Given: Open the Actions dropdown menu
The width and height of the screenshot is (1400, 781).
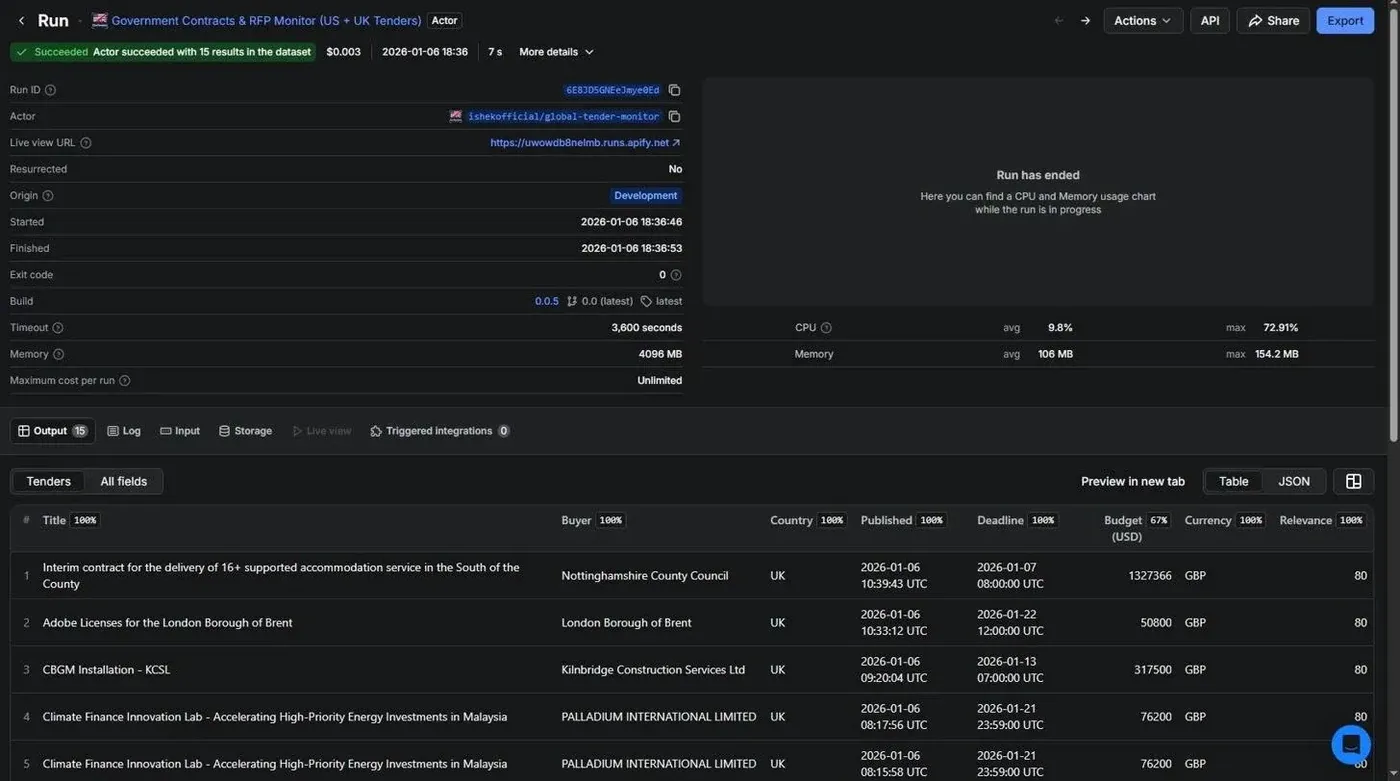Looking at the screenshot, I should click(1143, 20).
